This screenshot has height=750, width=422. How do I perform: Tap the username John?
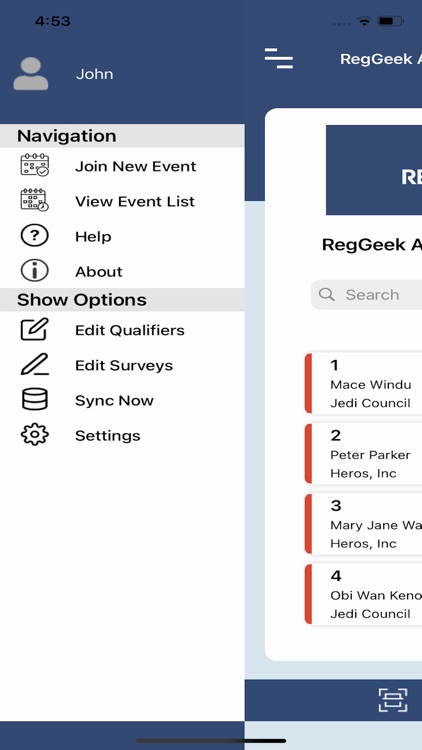point(95,74)
